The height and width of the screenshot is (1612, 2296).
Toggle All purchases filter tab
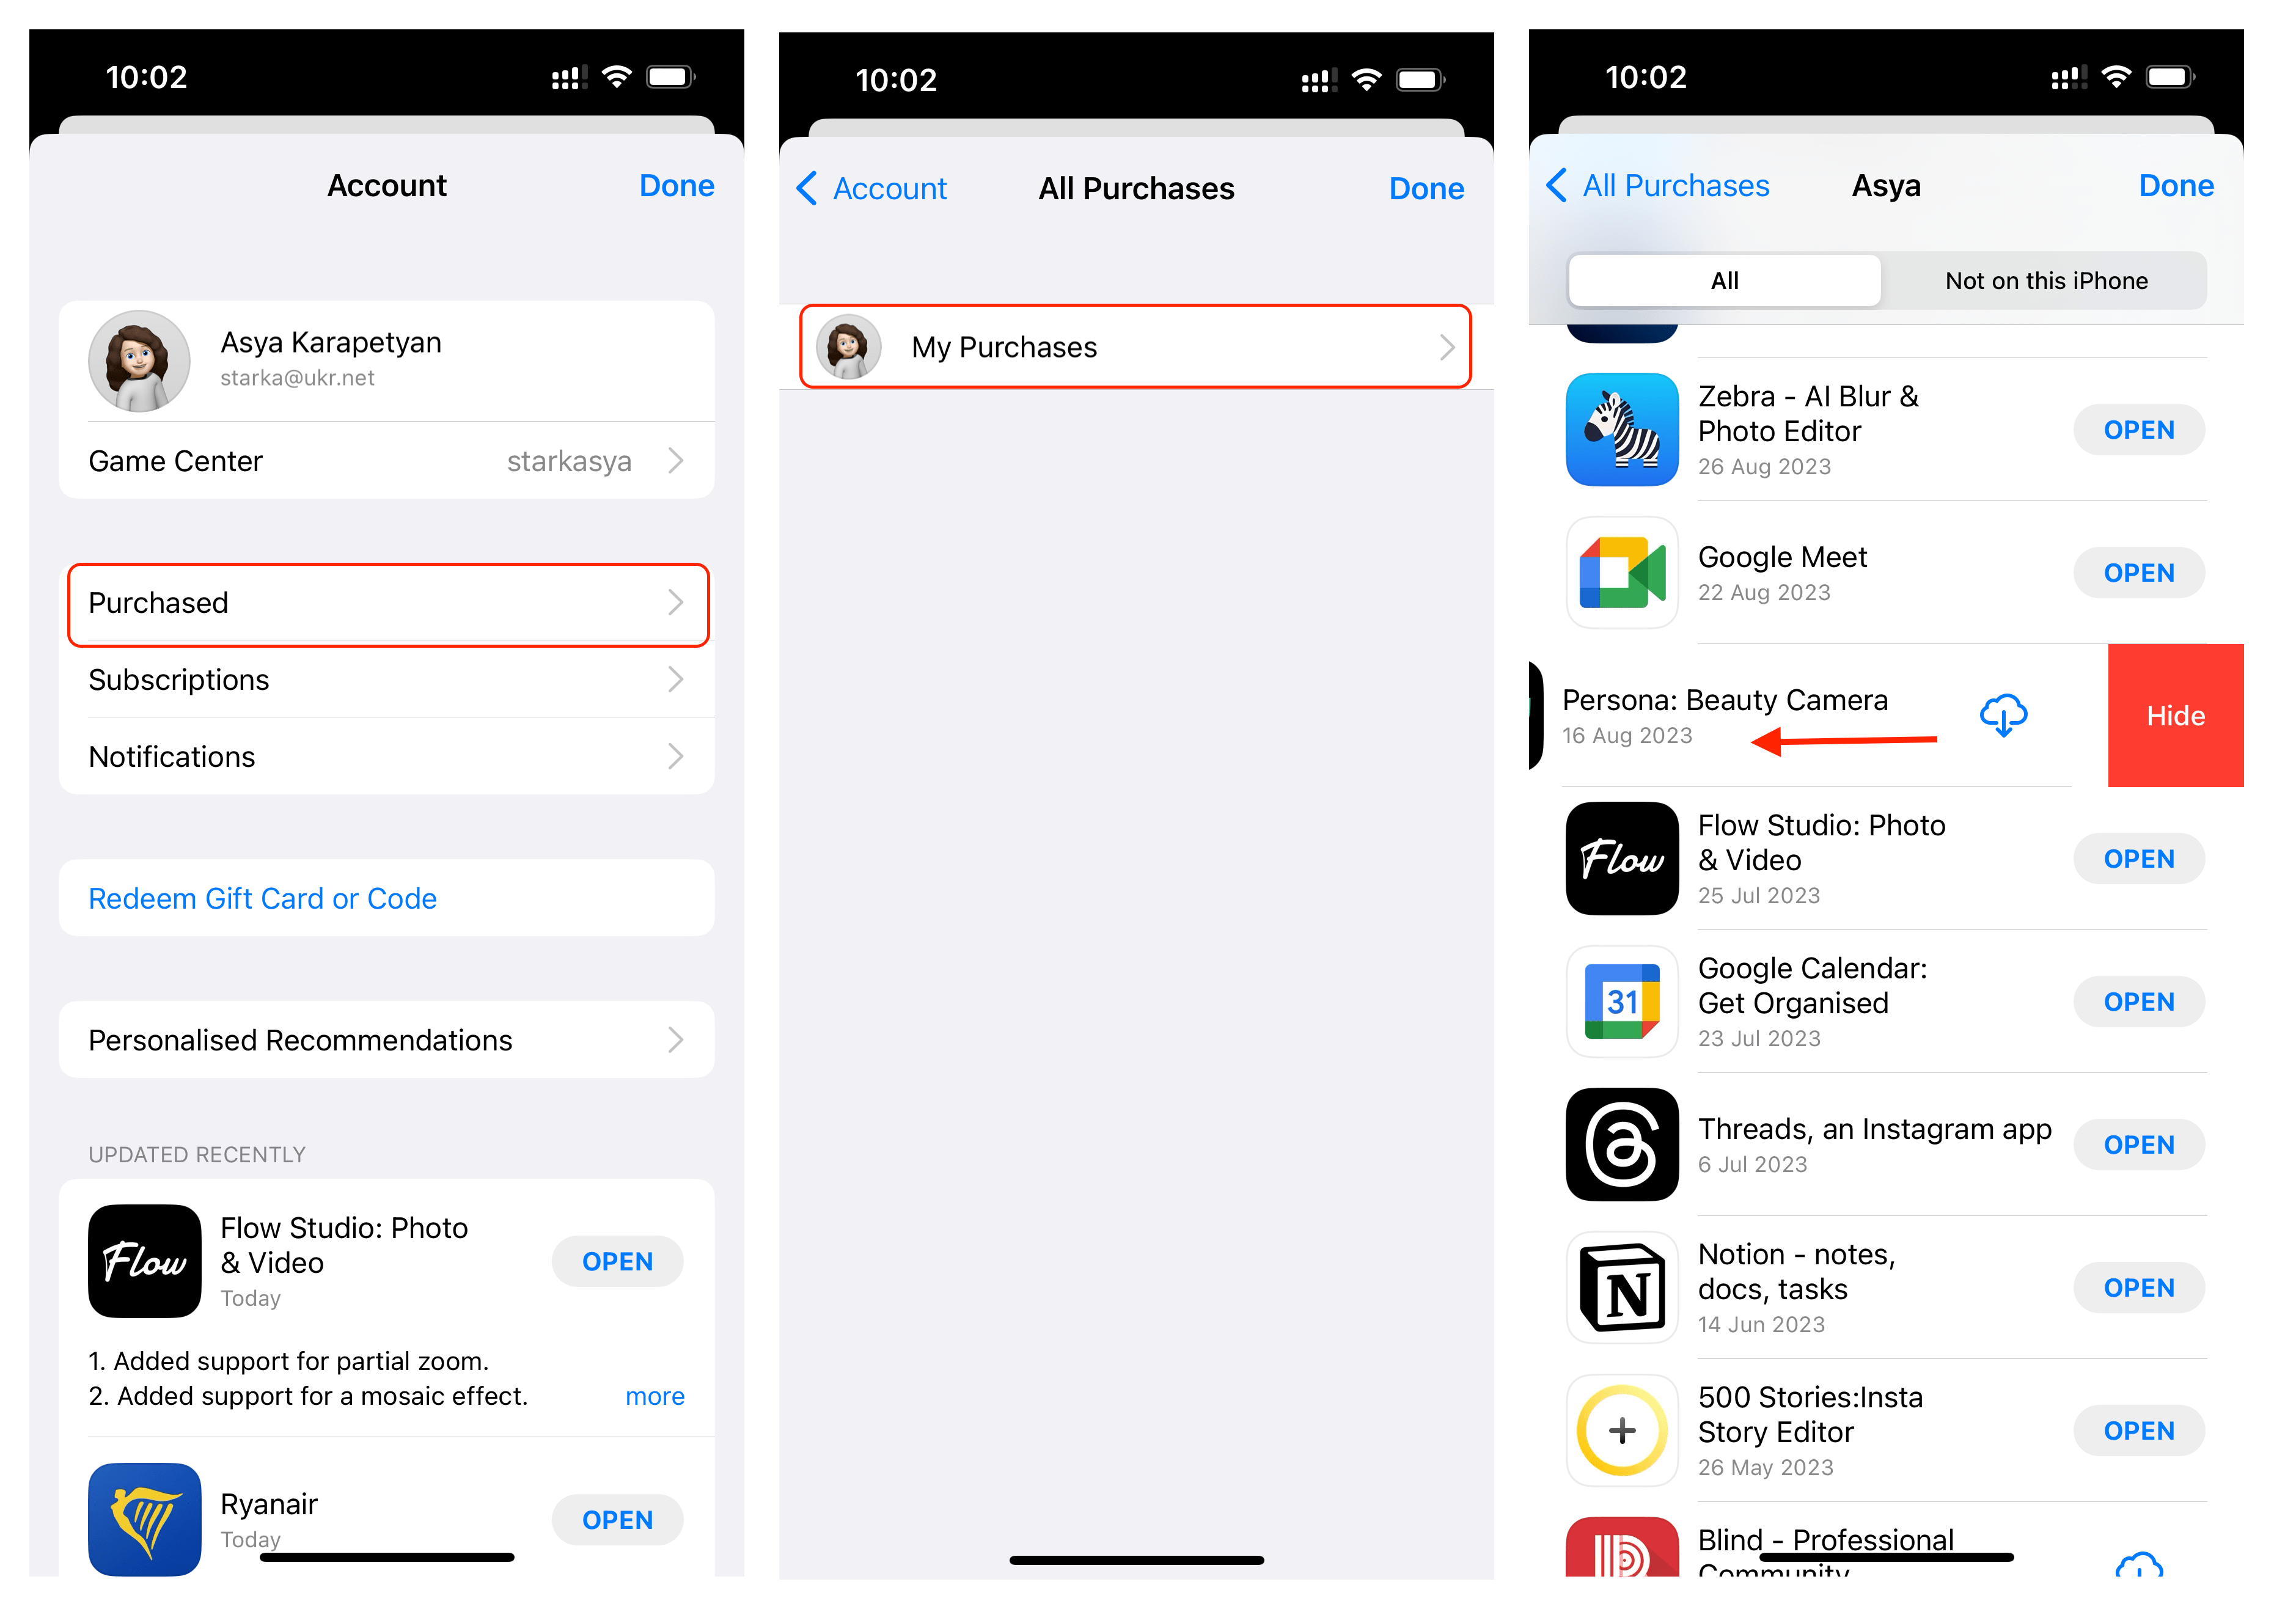click(1725, 279)
